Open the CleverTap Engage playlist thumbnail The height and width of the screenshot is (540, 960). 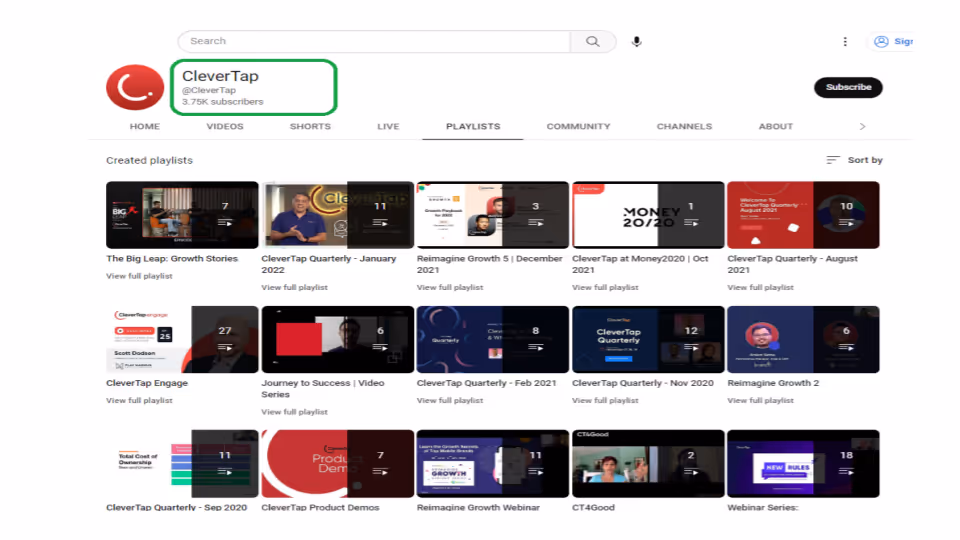(x=182, y=339)
